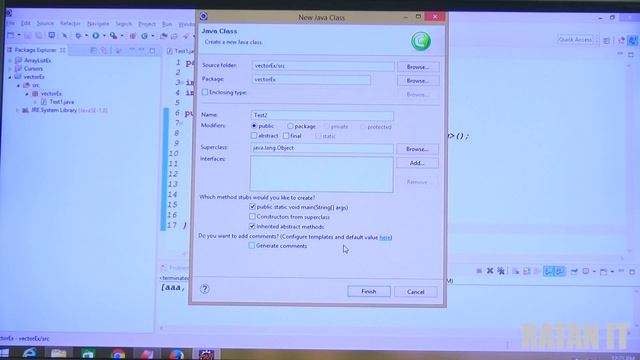
Task: Select the public modifier radio button
Action: click(x=254, y=126)
